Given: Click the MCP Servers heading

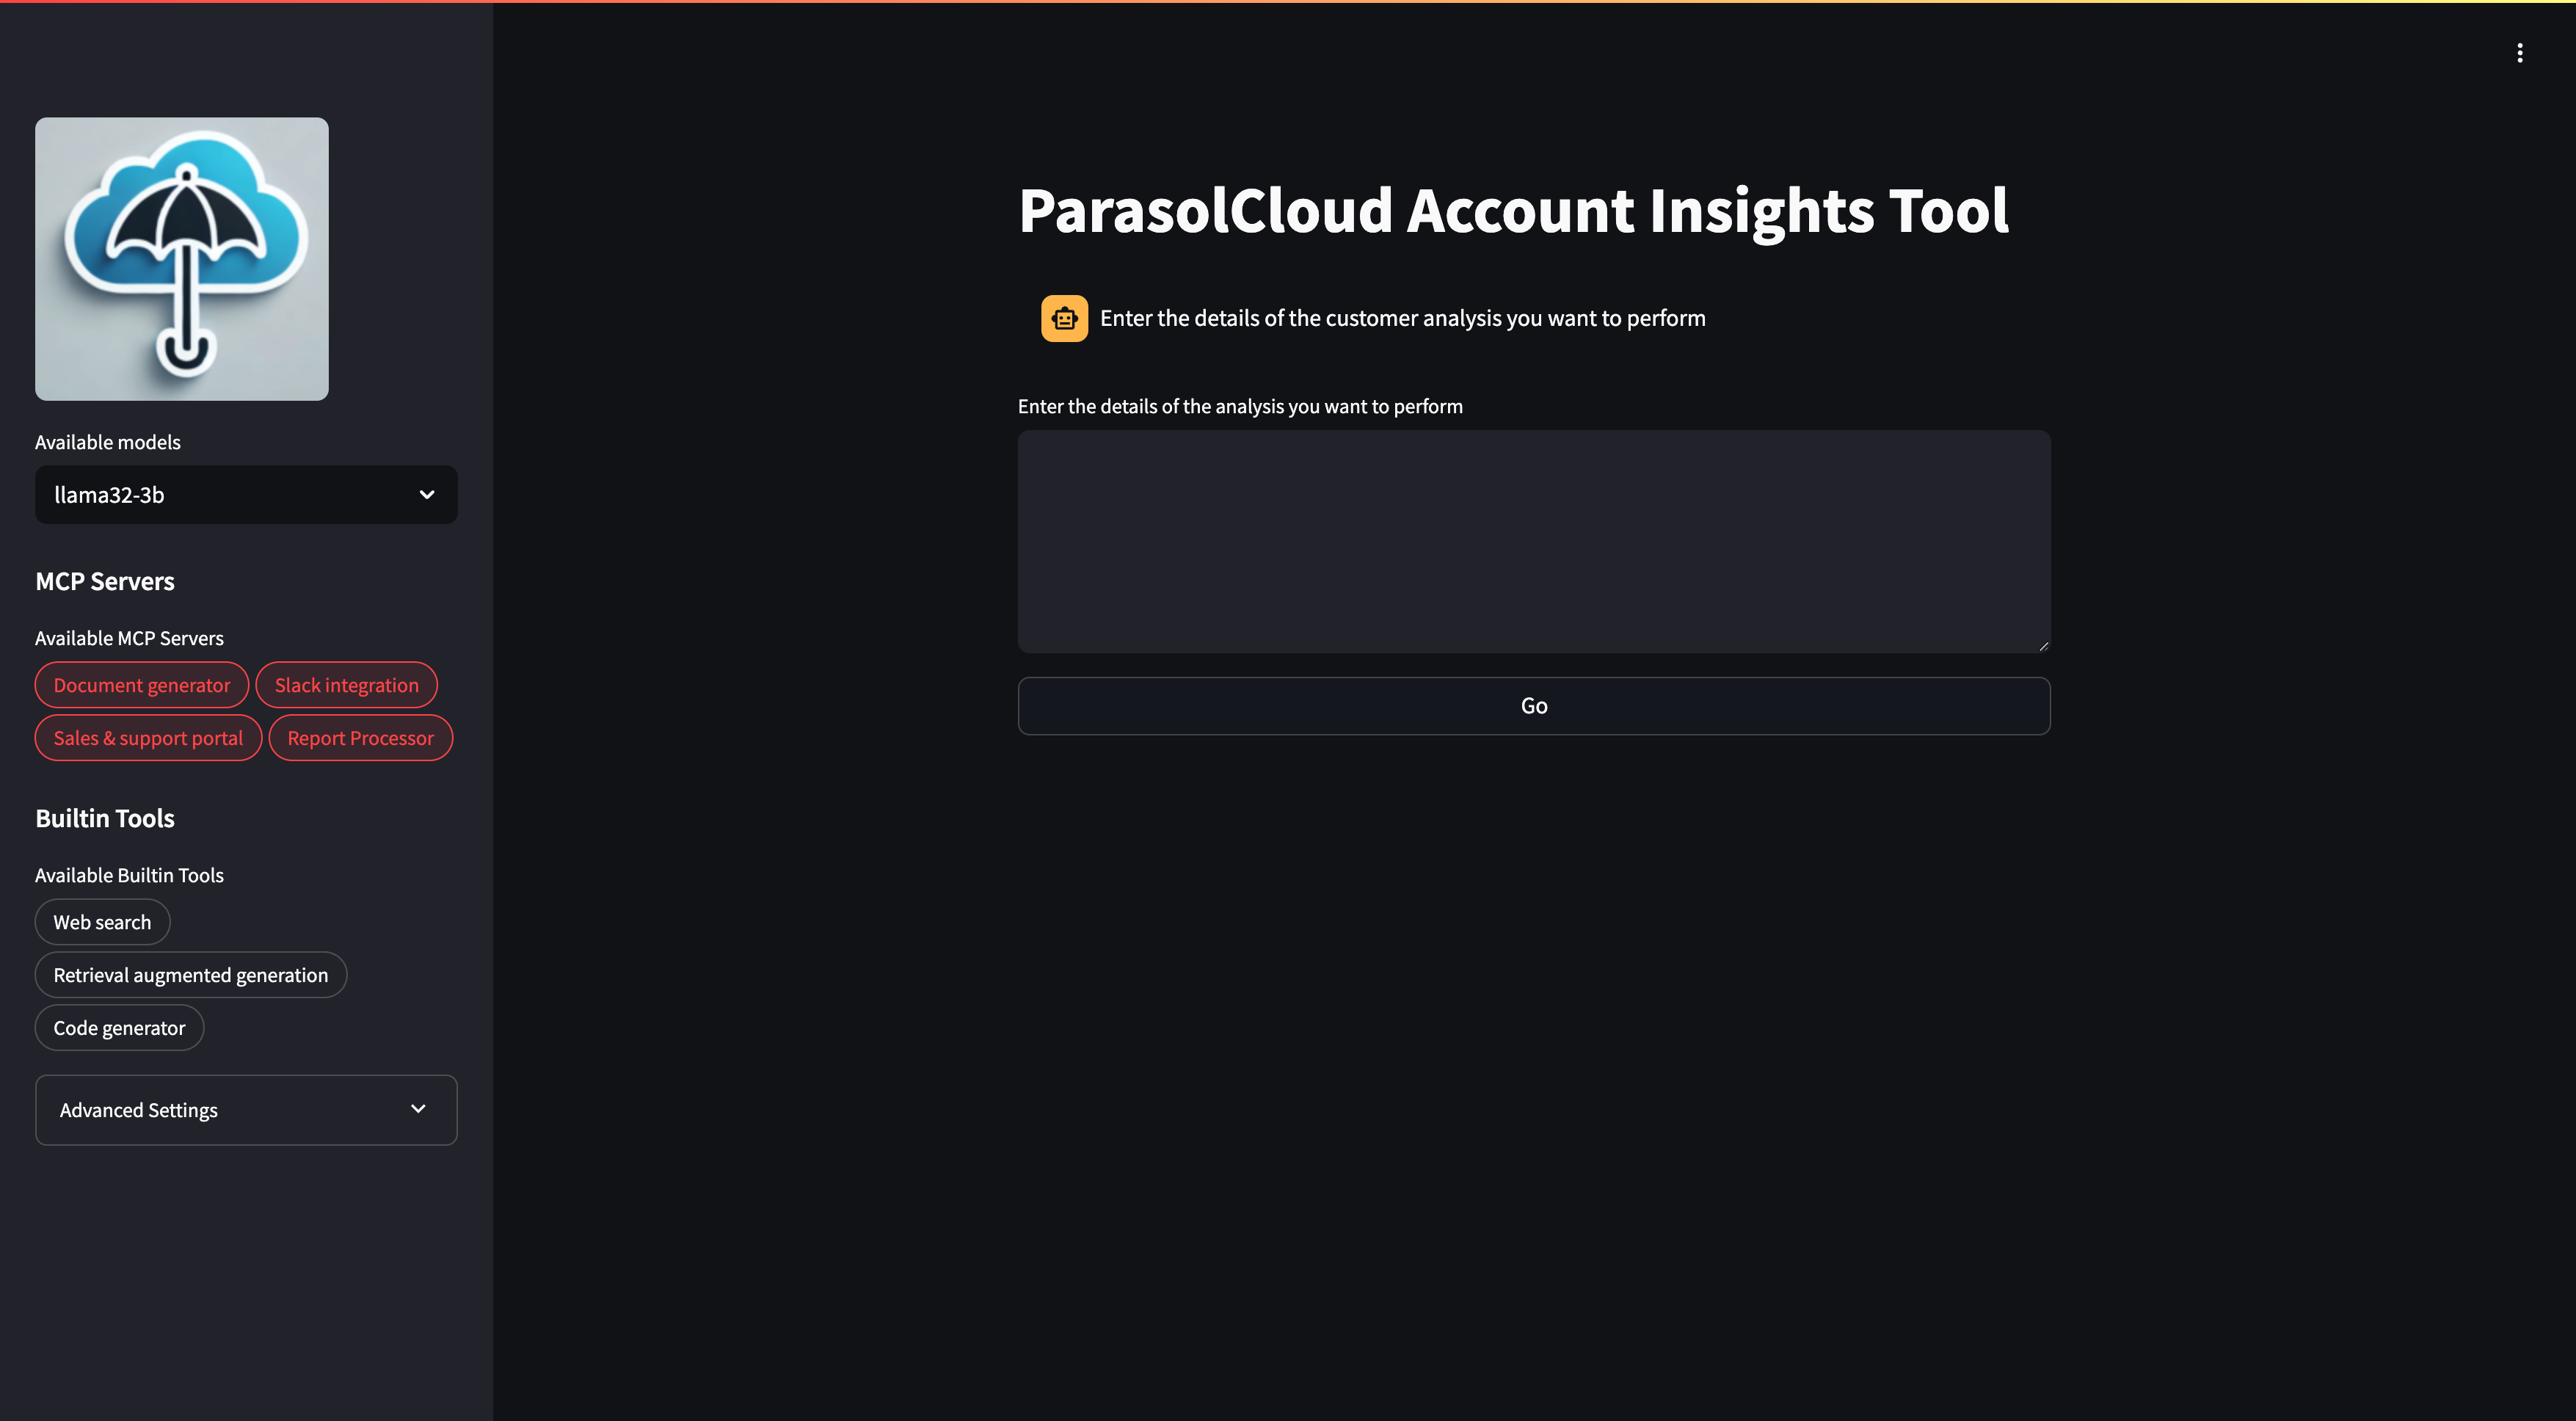Looking at the screenshot, I should click(104, 581).
